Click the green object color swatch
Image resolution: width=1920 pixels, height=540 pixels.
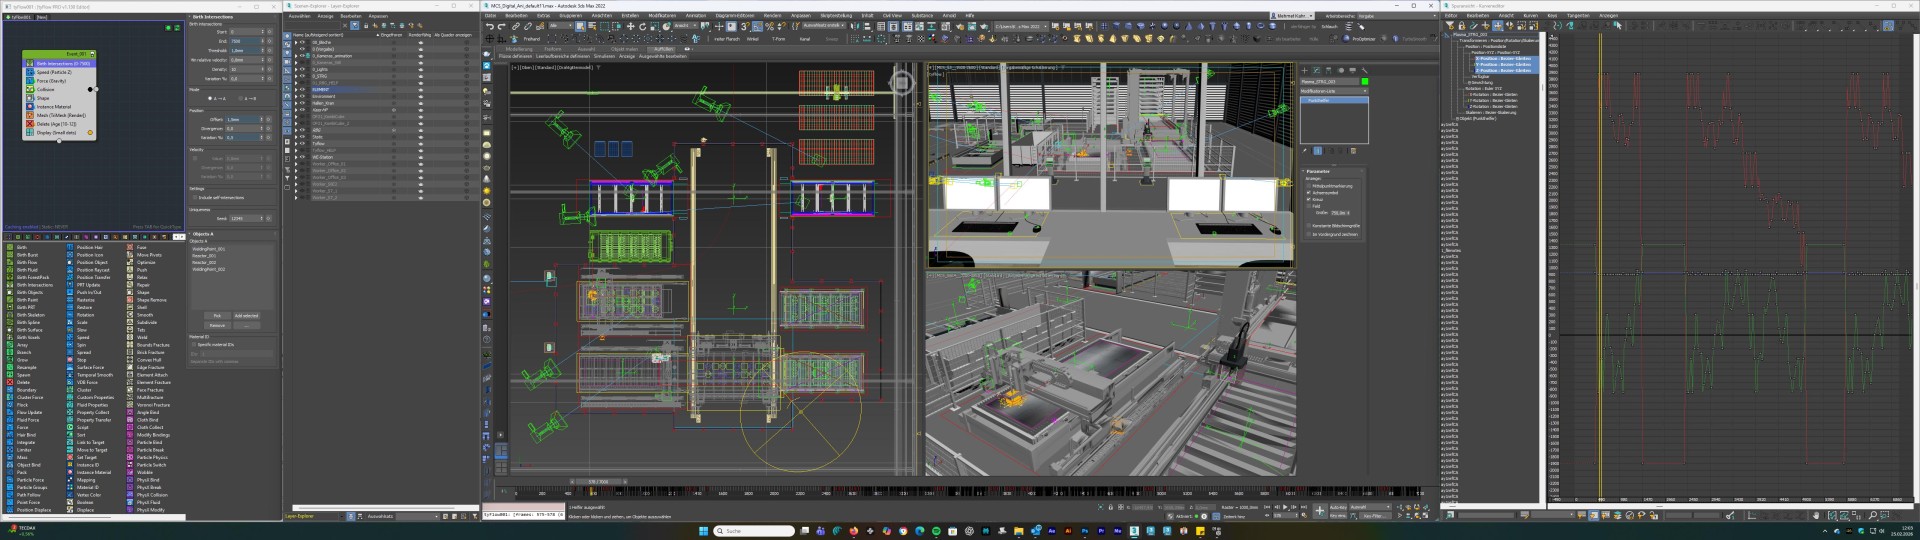(1364, 82)
